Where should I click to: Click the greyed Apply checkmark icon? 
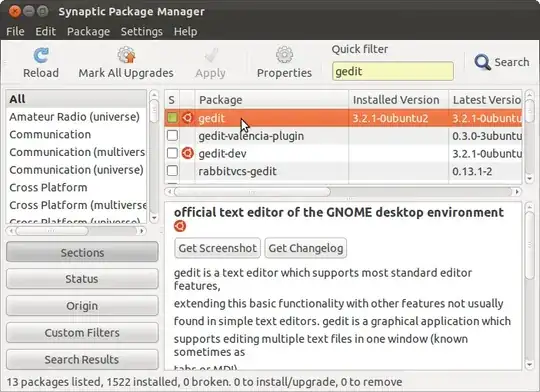211,55
